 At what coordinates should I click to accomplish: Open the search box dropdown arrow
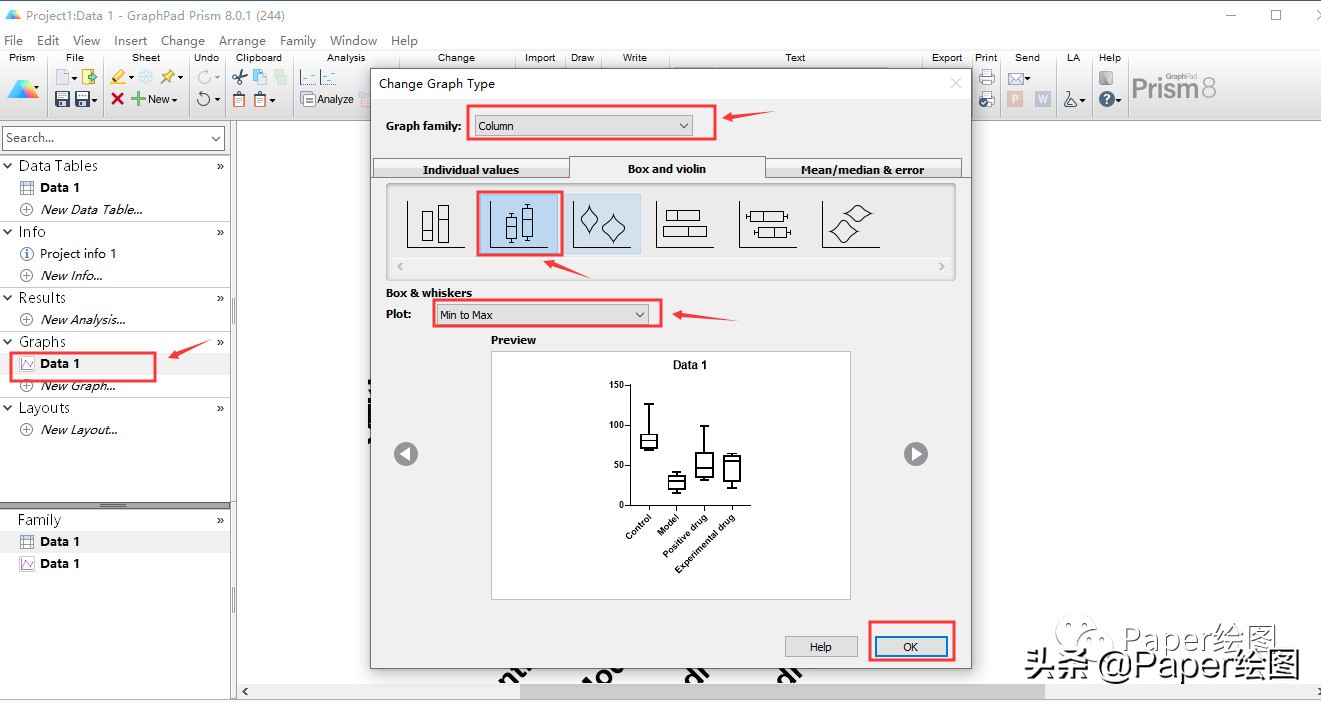(x=217, y=138)
